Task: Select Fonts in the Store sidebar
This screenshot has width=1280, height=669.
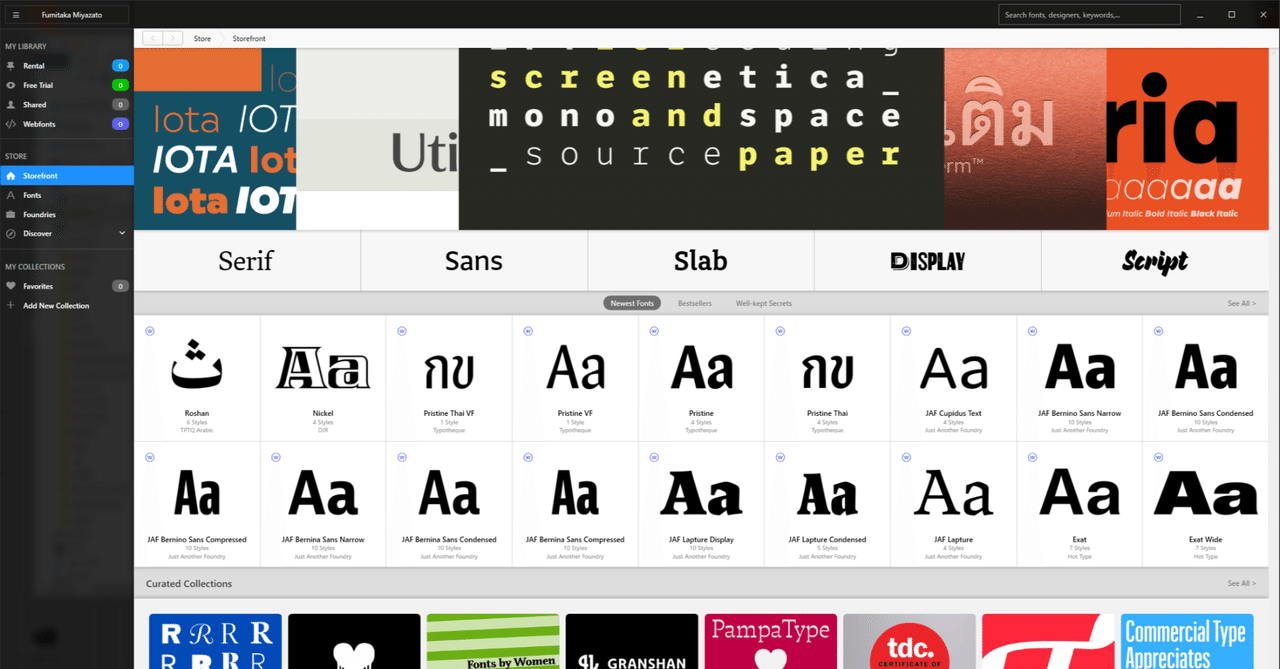Action: (x=38, y=195)
